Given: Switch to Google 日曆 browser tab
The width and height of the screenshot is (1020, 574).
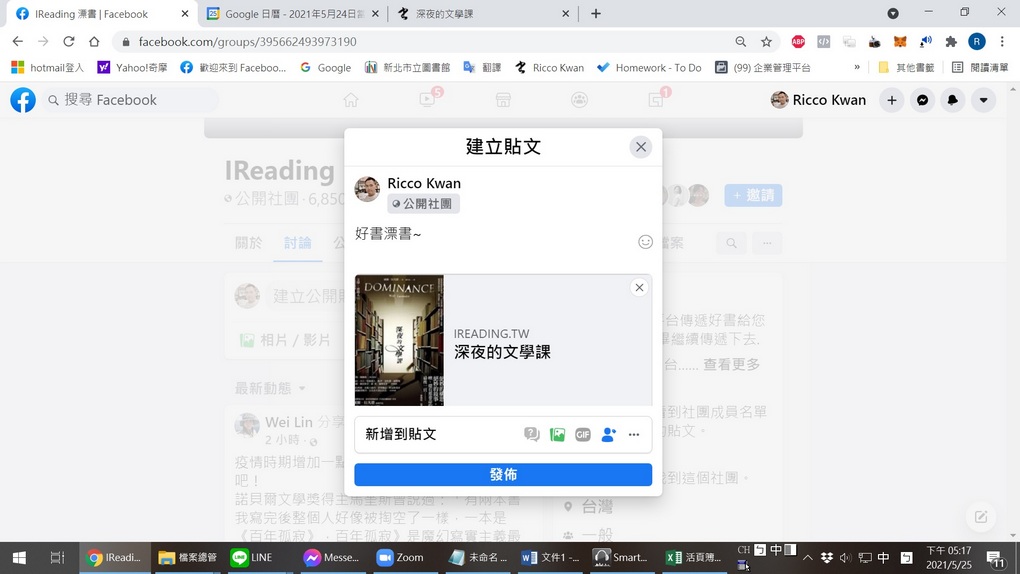Looking at the screenshot, I should click(293, 14).
